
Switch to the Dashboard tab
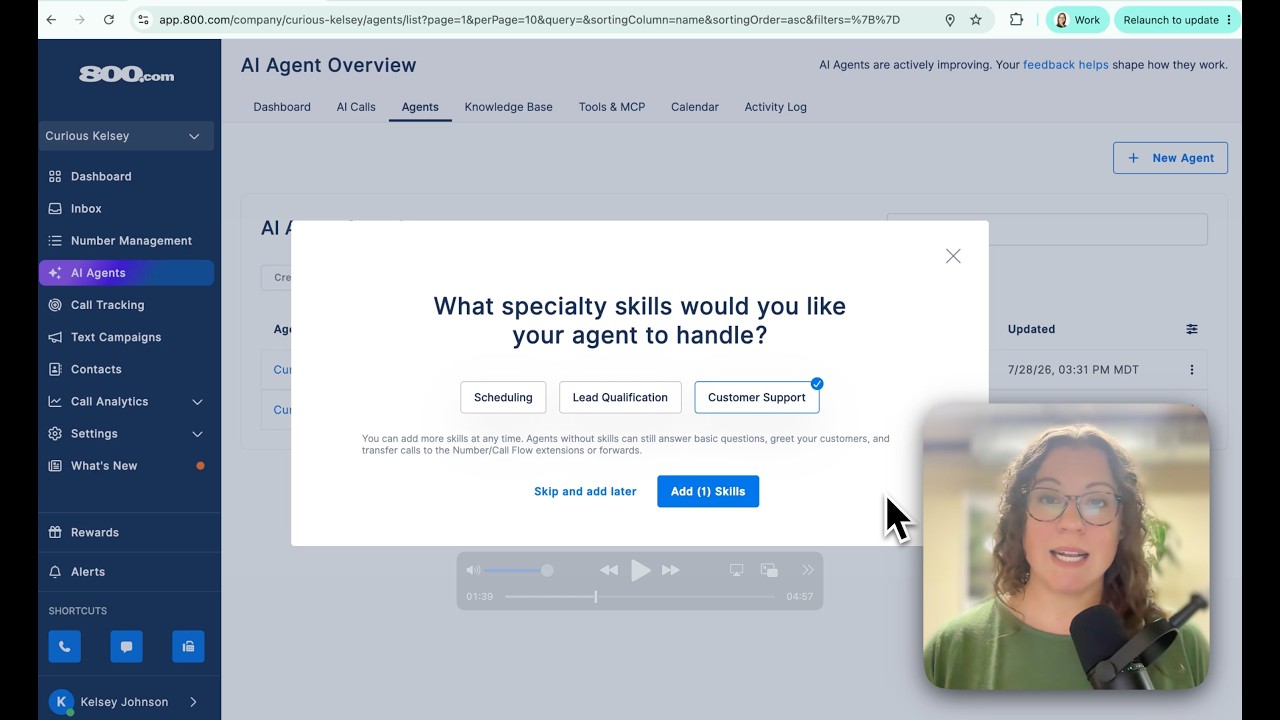(x=282, y=107)
